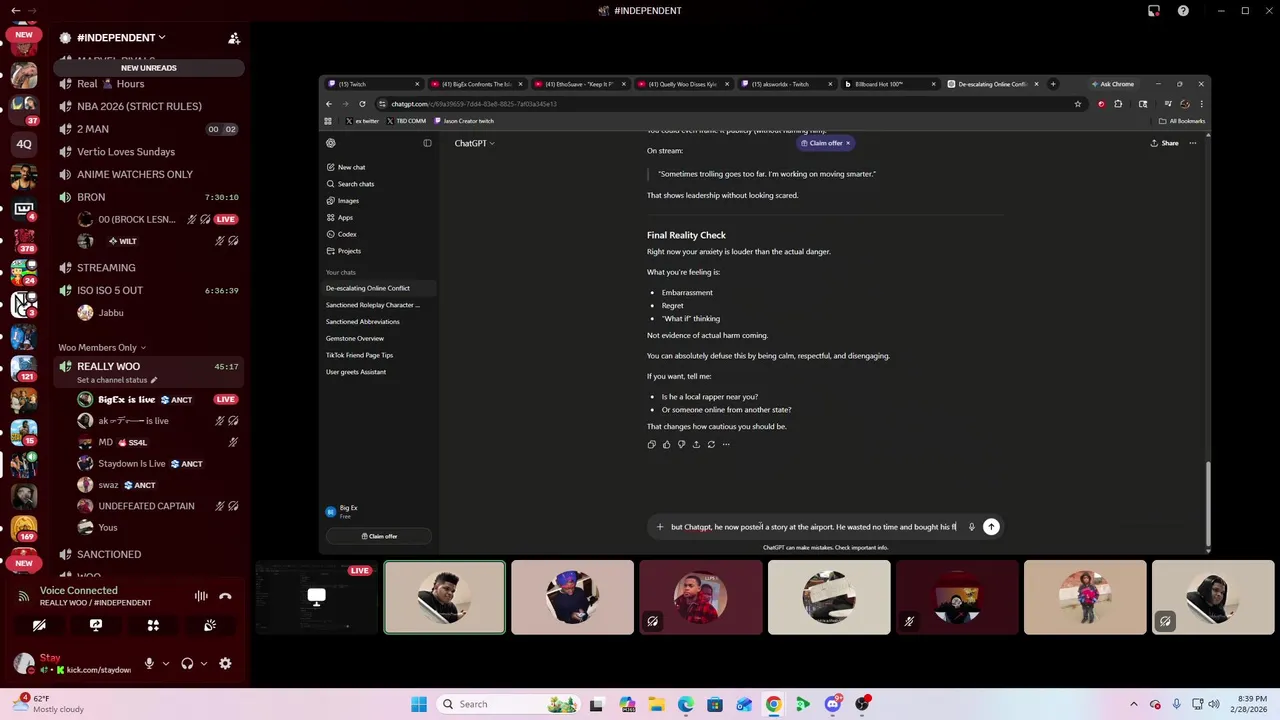
Task: Open Chrome extensions puzzle icon
Action: (x=1118, y=104)
